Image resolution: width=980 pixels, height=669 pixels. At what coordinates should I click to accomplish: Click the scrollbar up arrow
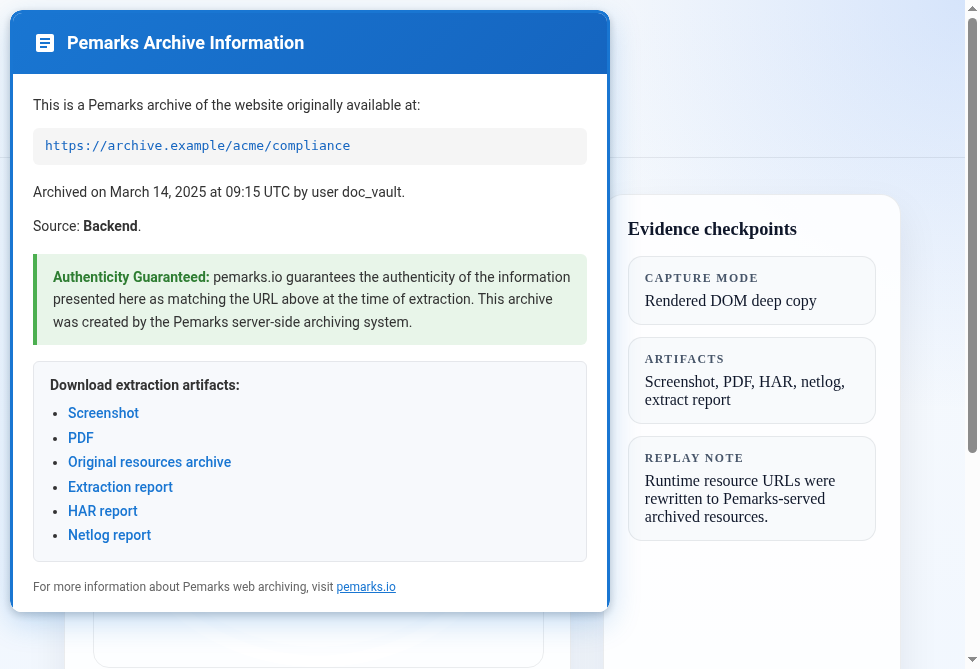[x=972, y=7]
